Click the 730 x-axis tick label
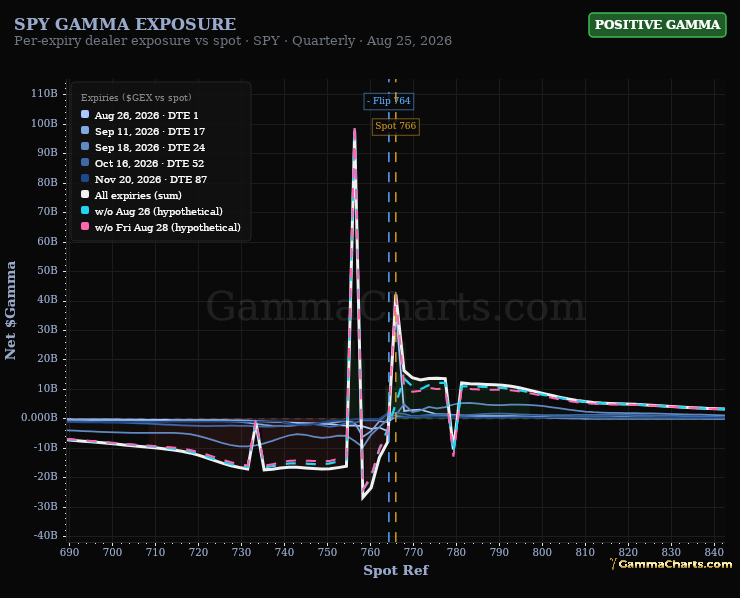The height and width of the screenshot is (598, 740). click(241, 552)
